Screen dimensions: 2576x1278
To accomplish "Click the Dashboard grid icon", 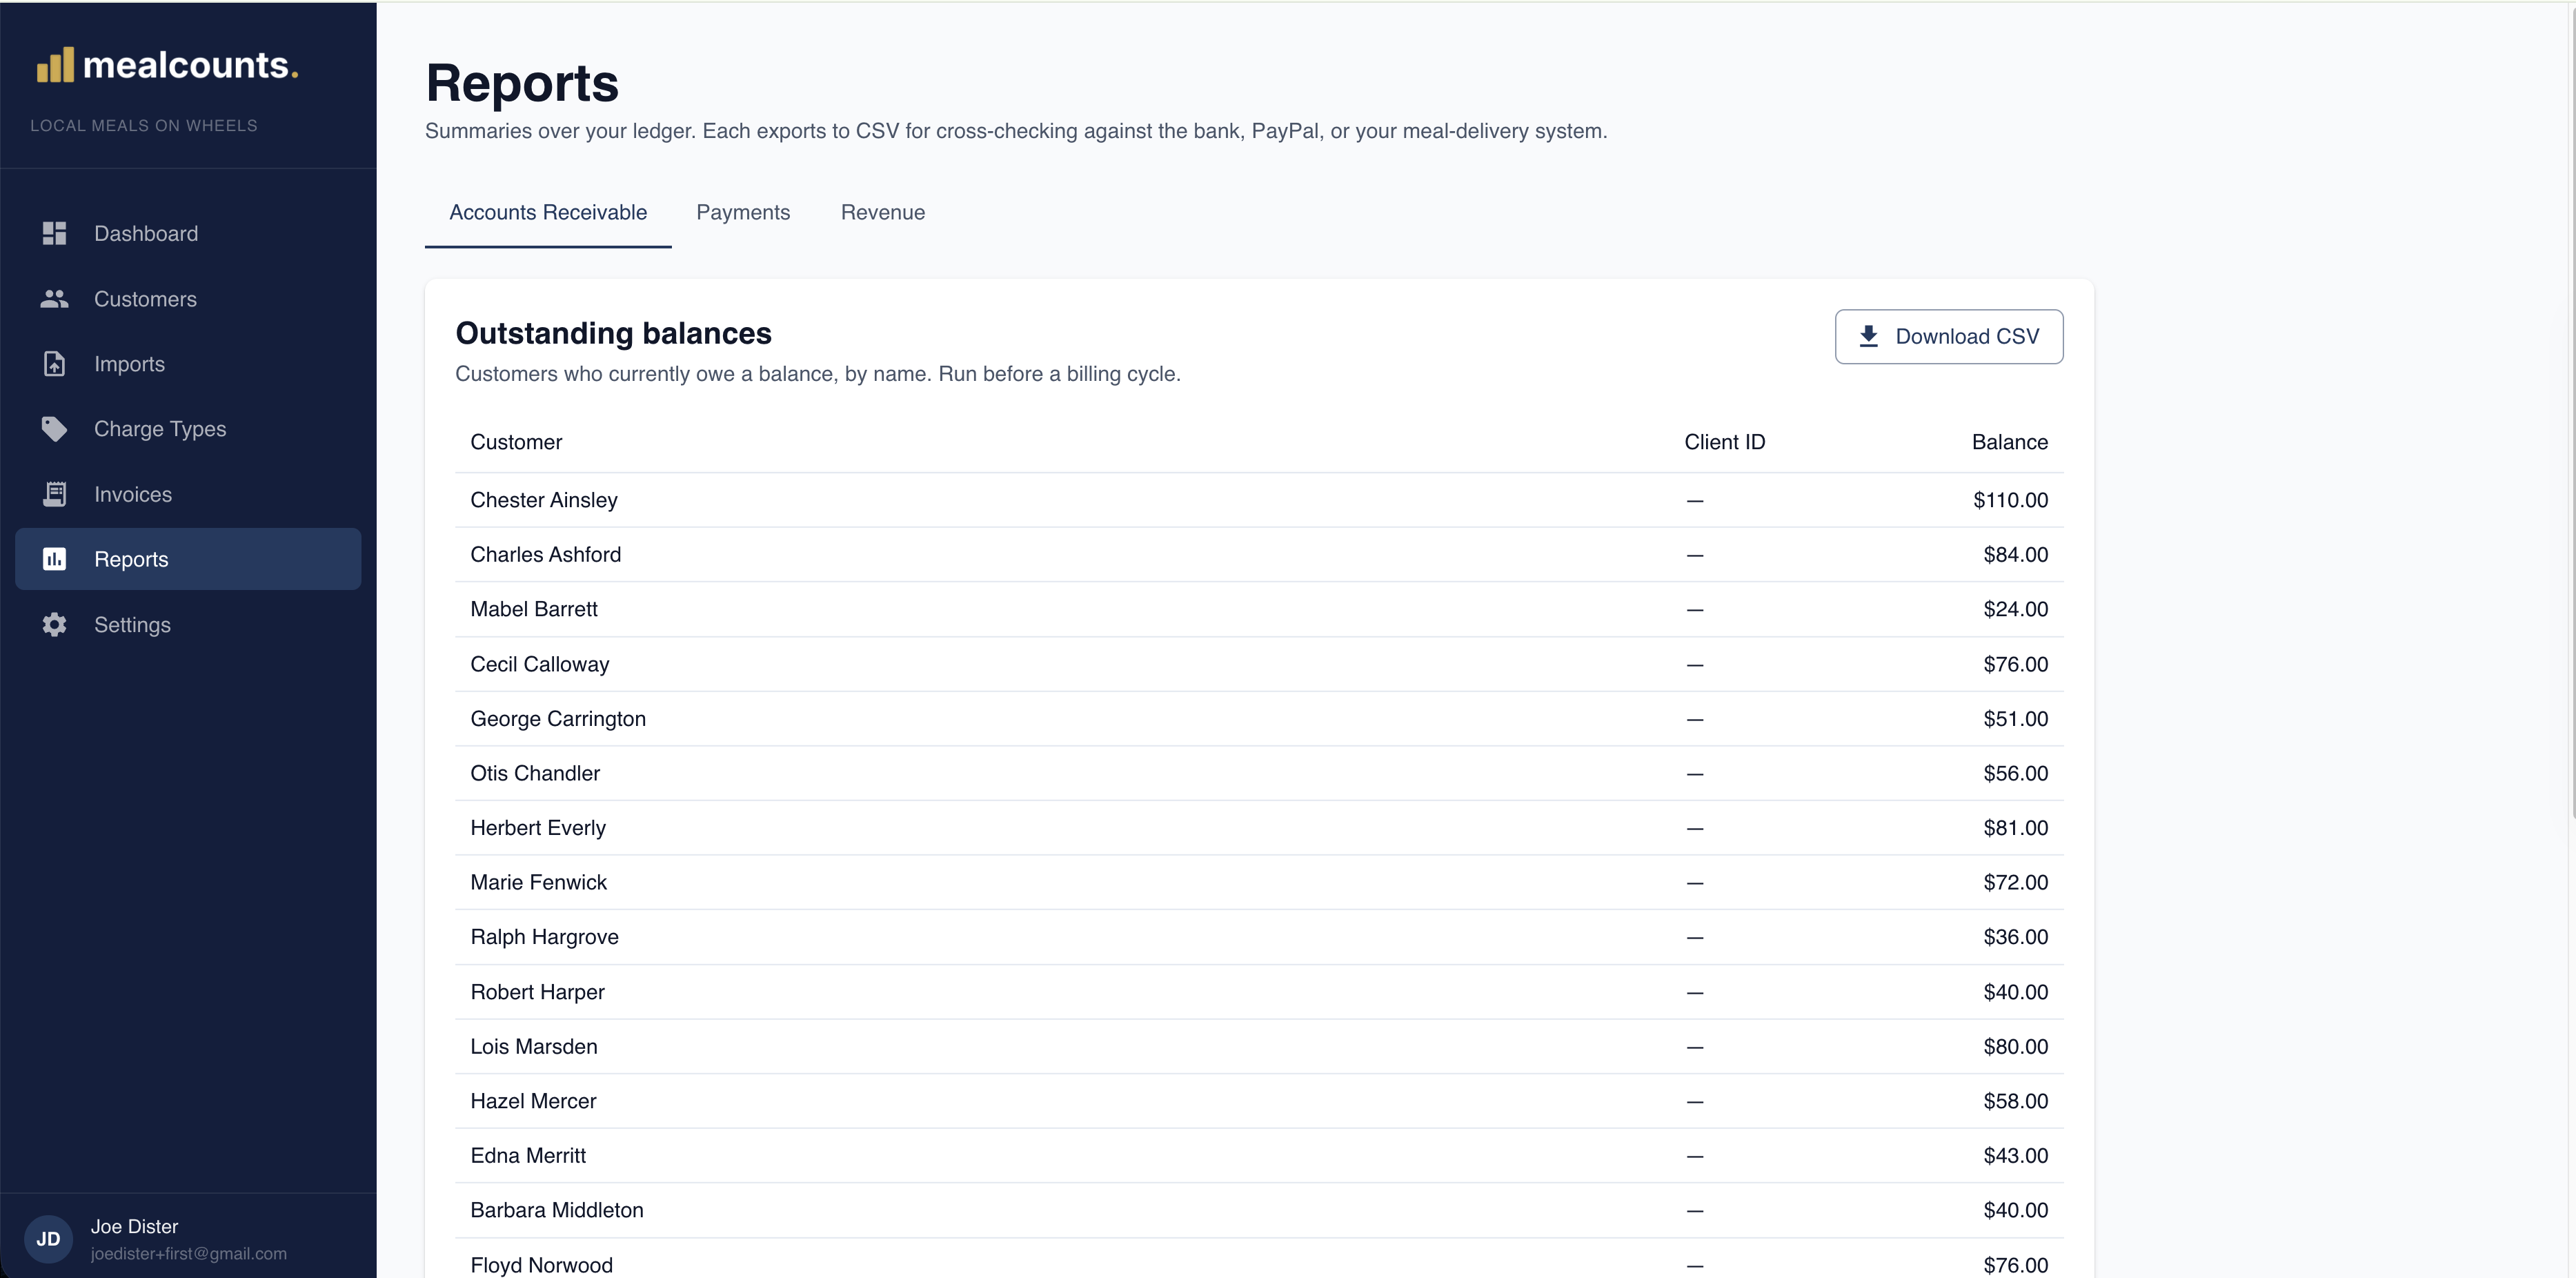I will (54, 233).
